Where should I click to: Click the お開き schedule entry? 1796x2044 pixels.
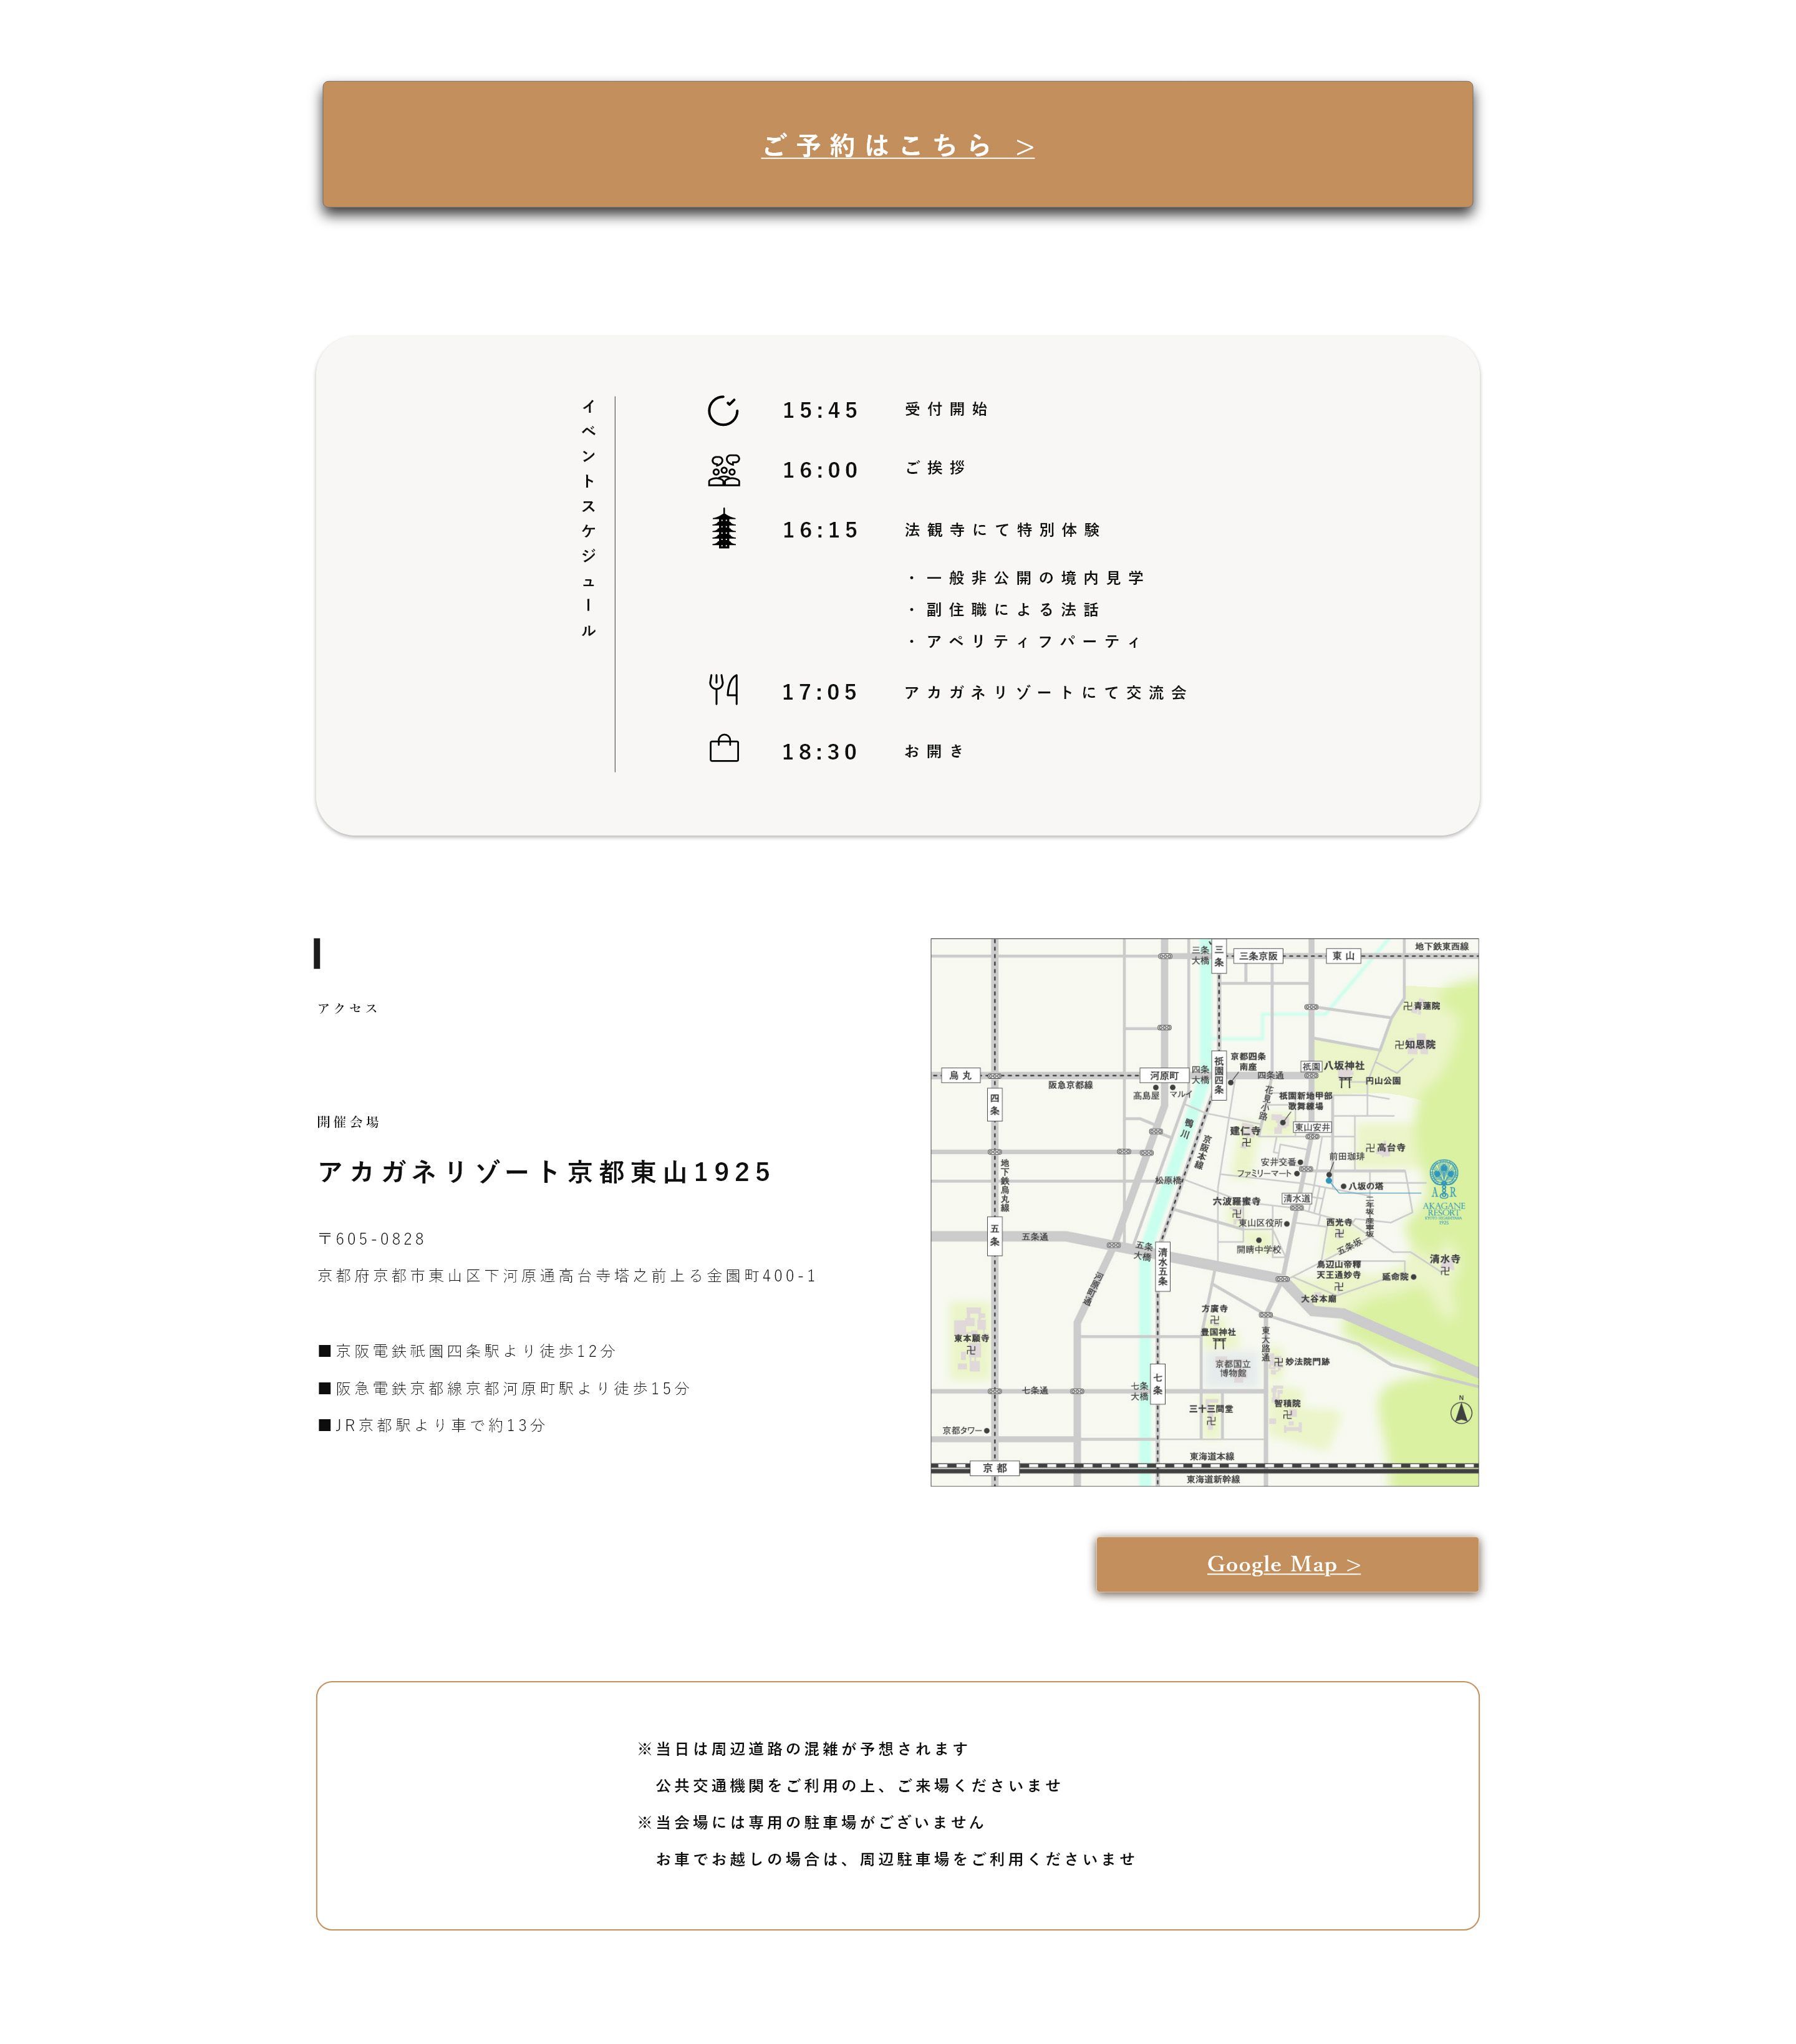pyautogui.click(x=934, y=751)
